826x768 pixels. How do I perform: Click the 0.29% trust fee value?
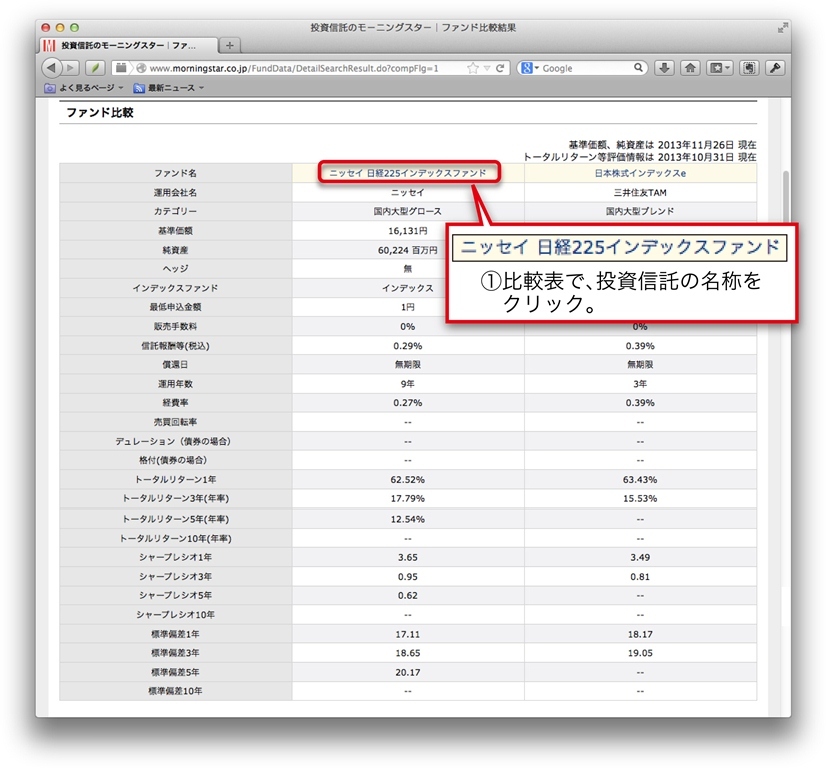(408, 346)
